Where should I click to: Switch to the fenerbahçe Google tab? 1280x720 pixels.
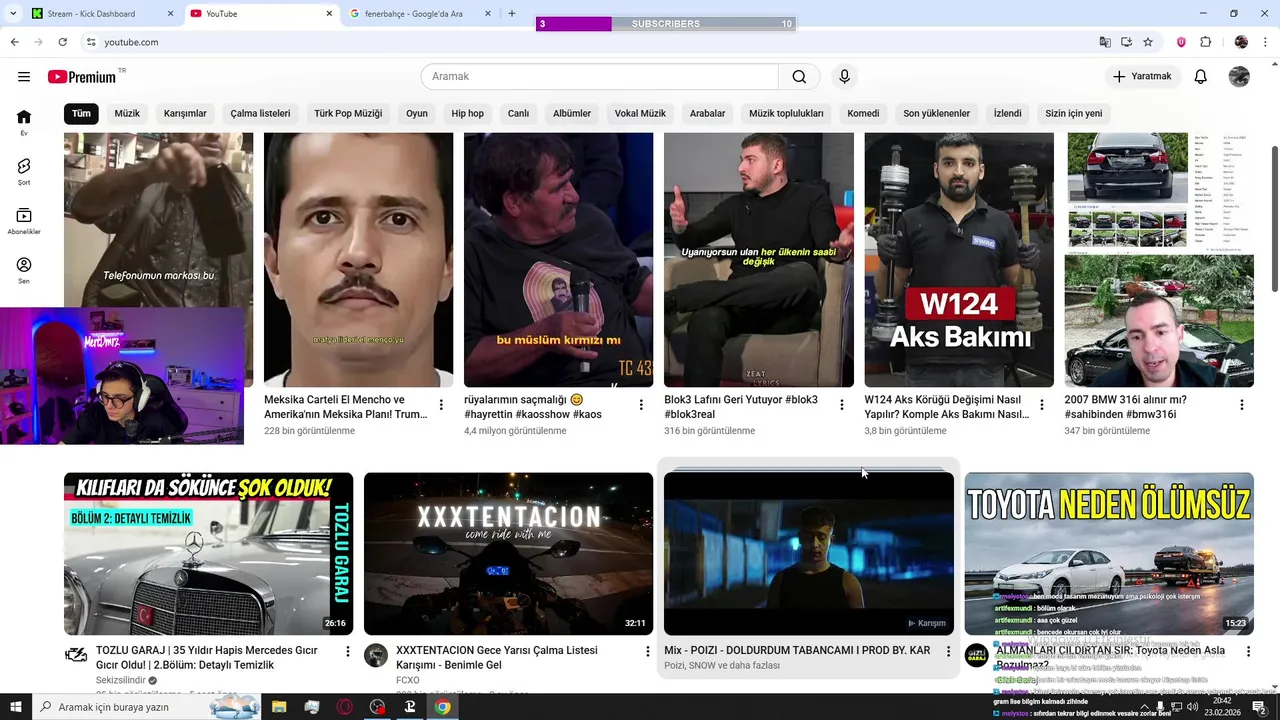click(420, 14)
